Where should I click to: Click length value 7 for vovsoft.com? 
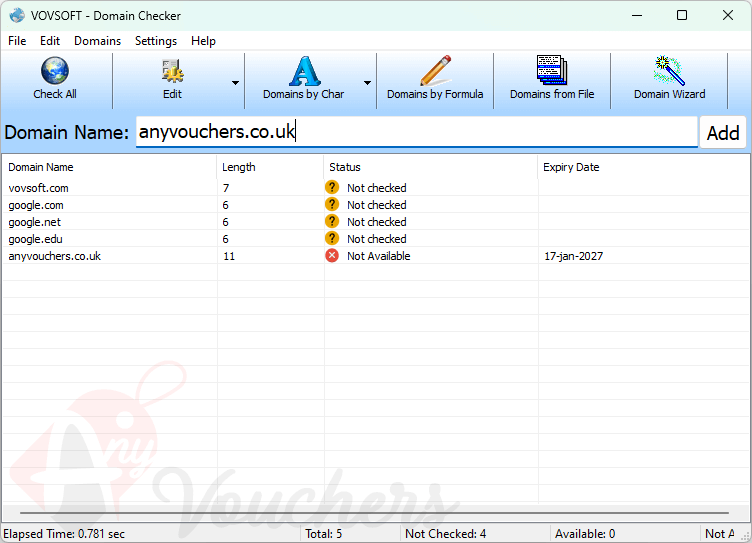click(226, 188)
